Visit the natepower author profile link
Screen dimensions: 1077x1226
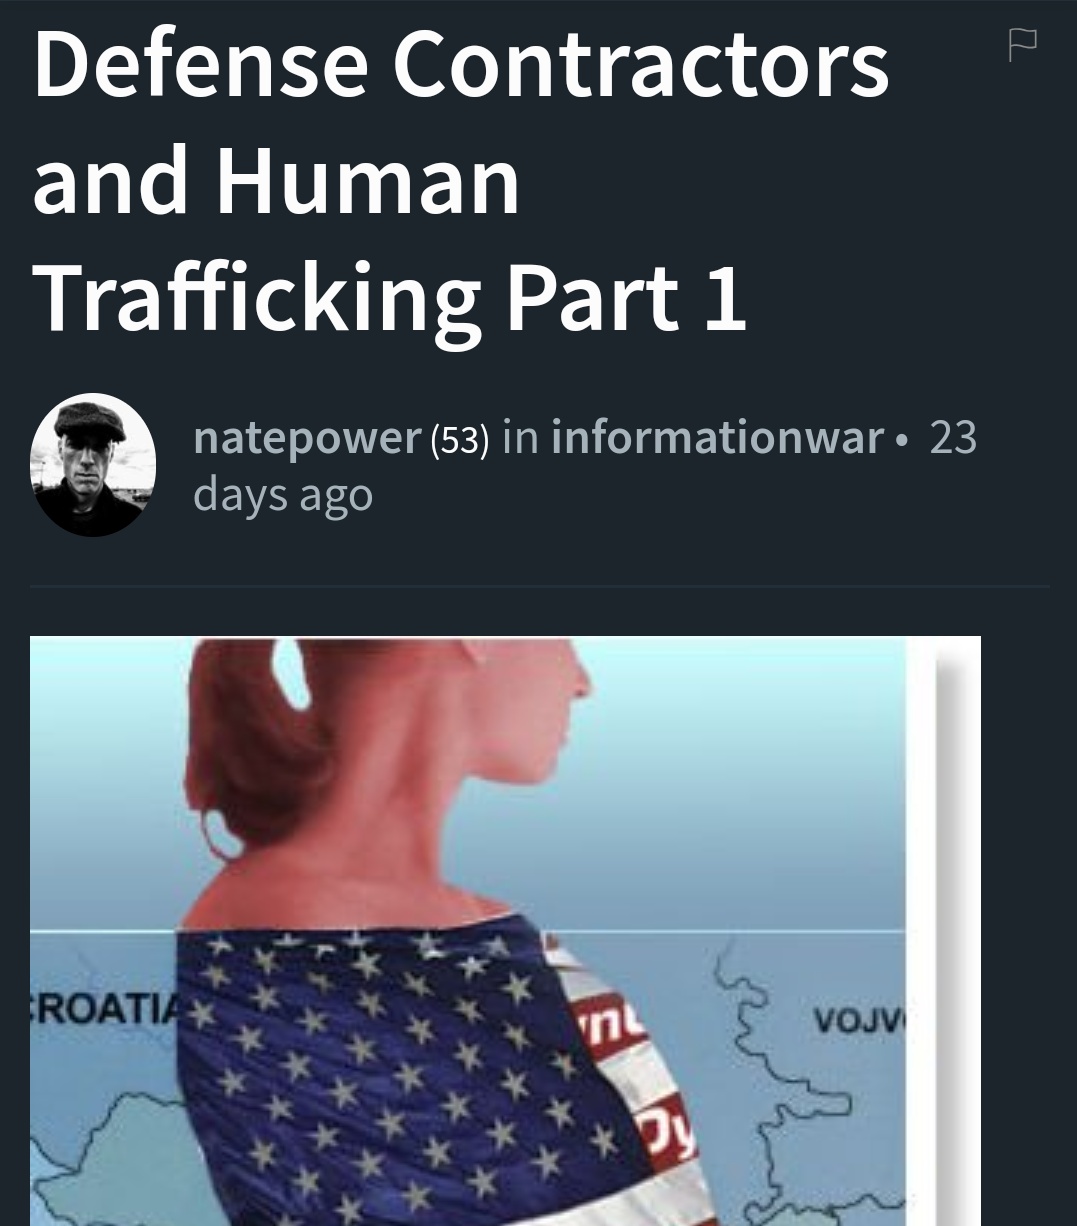306,437
